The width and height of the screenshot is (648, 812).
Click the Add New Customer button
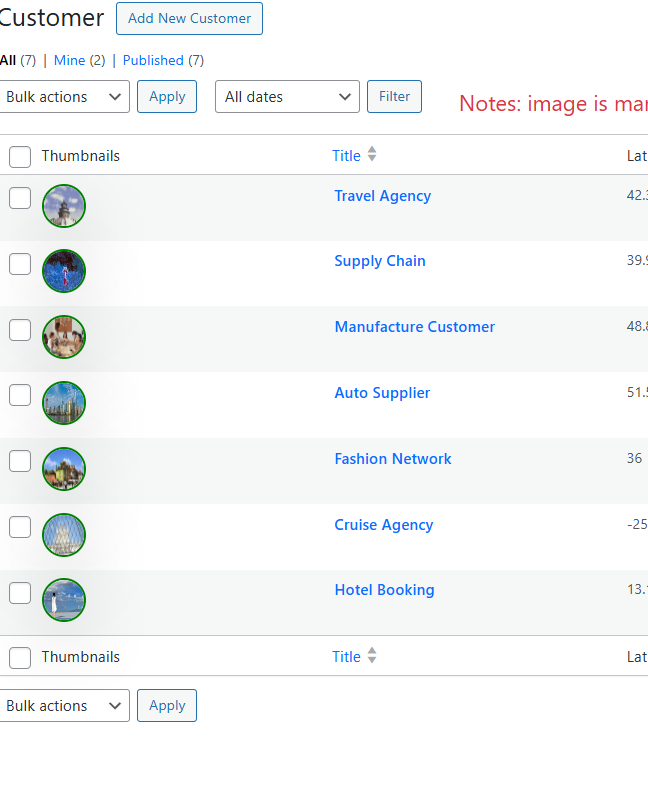(190, 18)
